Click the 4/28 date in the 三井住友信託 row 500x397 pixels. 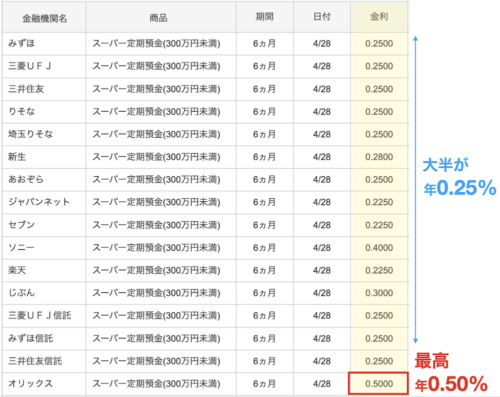(322, 361)
